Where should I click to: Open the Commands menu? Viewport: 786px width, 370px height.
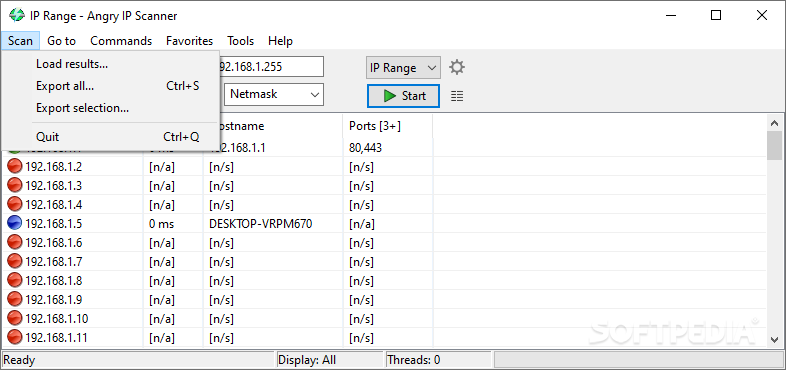pos(121,41)
